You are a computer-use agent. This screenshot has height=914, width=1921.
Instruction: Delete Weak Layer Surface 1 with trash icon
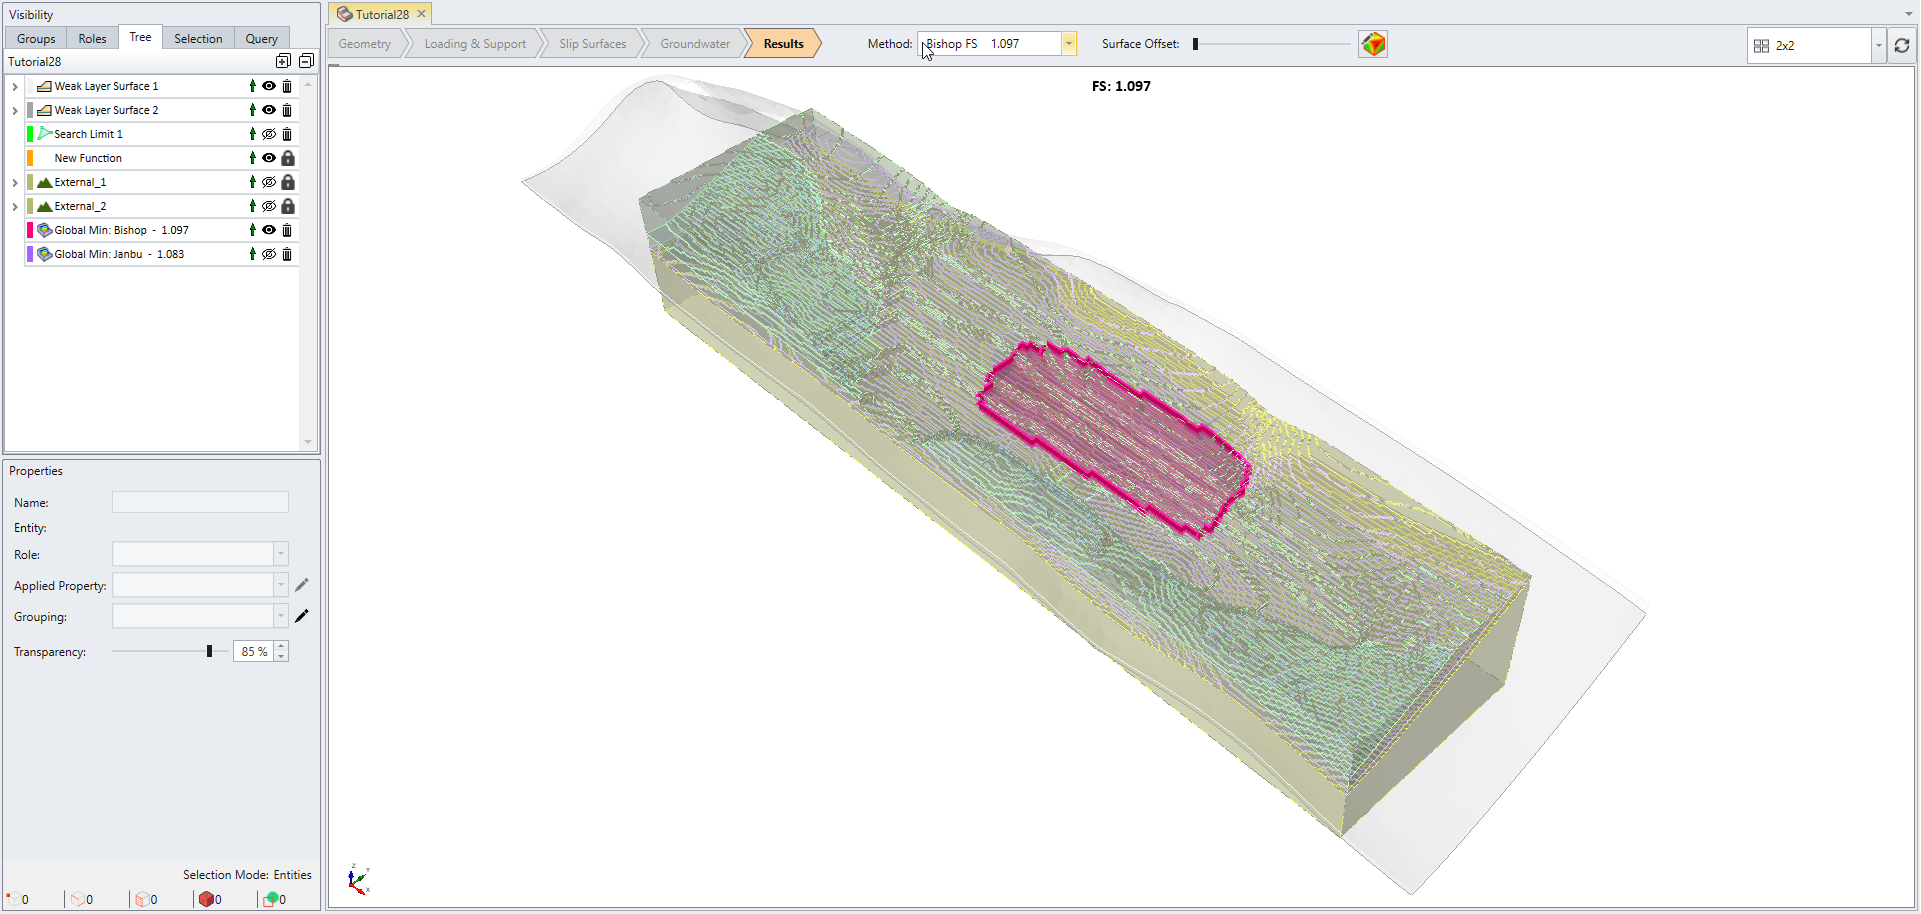287,86
